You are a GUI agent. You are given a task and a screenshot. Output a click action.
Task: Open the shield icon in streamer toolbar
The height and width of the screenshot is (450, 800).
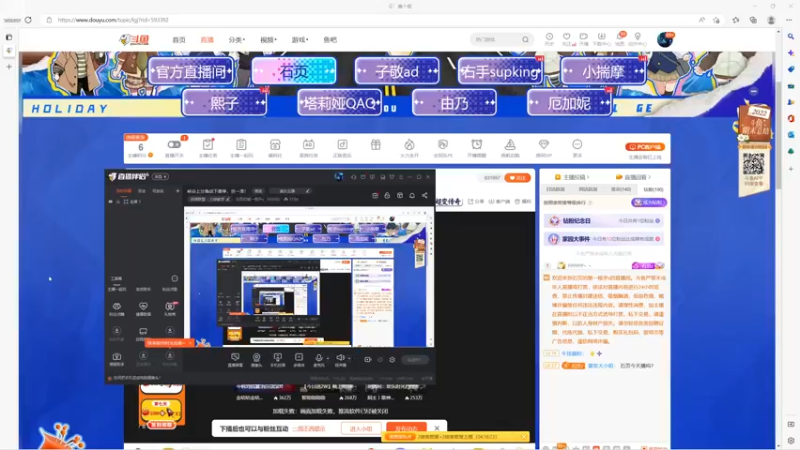click(443, 145)
